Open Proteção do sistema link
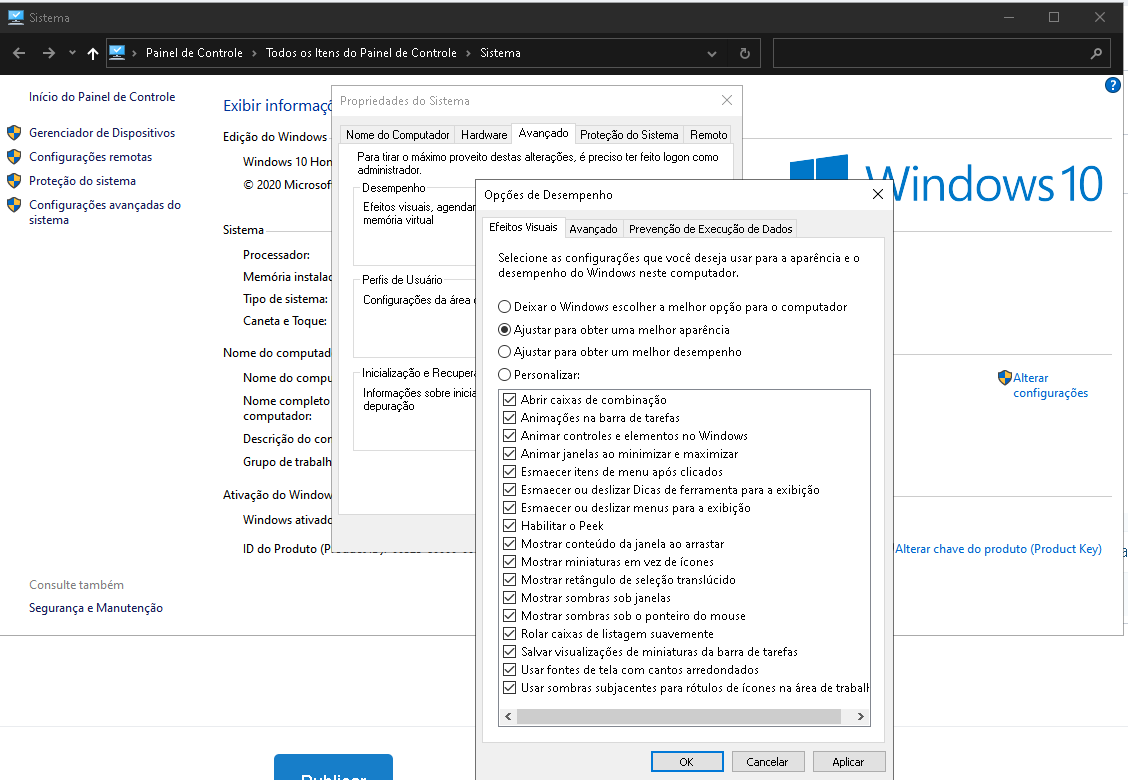This screenshot has height=780, width=1128. click(82, 181)
